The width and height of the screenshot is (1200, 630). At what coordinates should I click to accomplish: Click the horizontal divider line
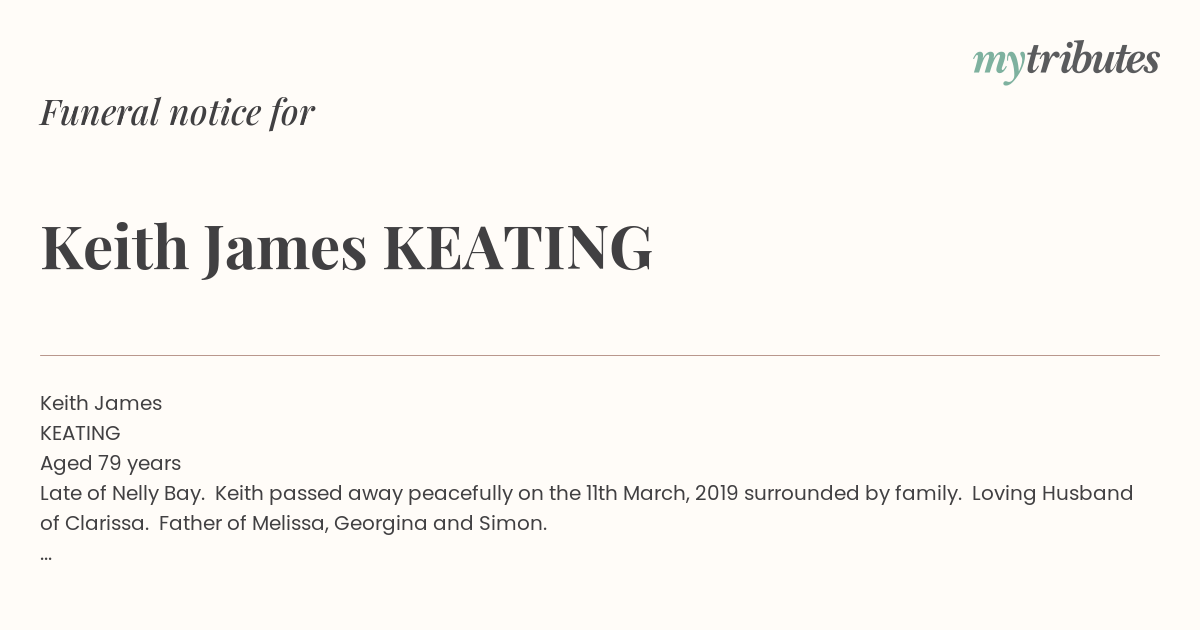[600, 355]
